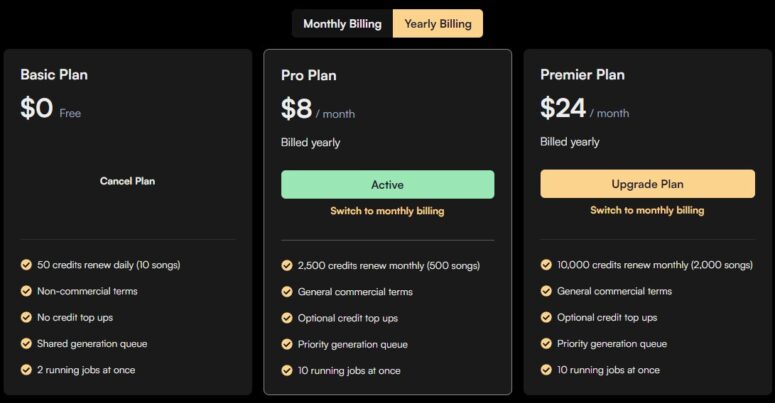Click check icon beside 2,500 credits renew monthly
The image size is (775, 403).
tap(287, 266)
